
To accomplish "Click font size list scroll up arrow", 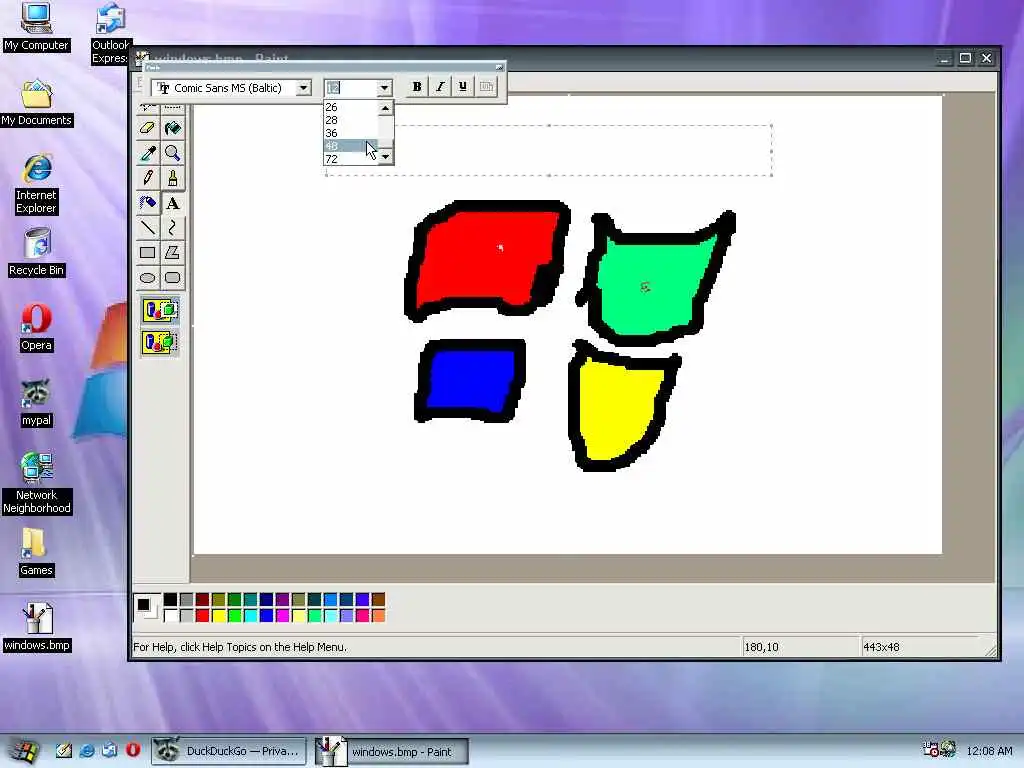I will pos(385,108).
